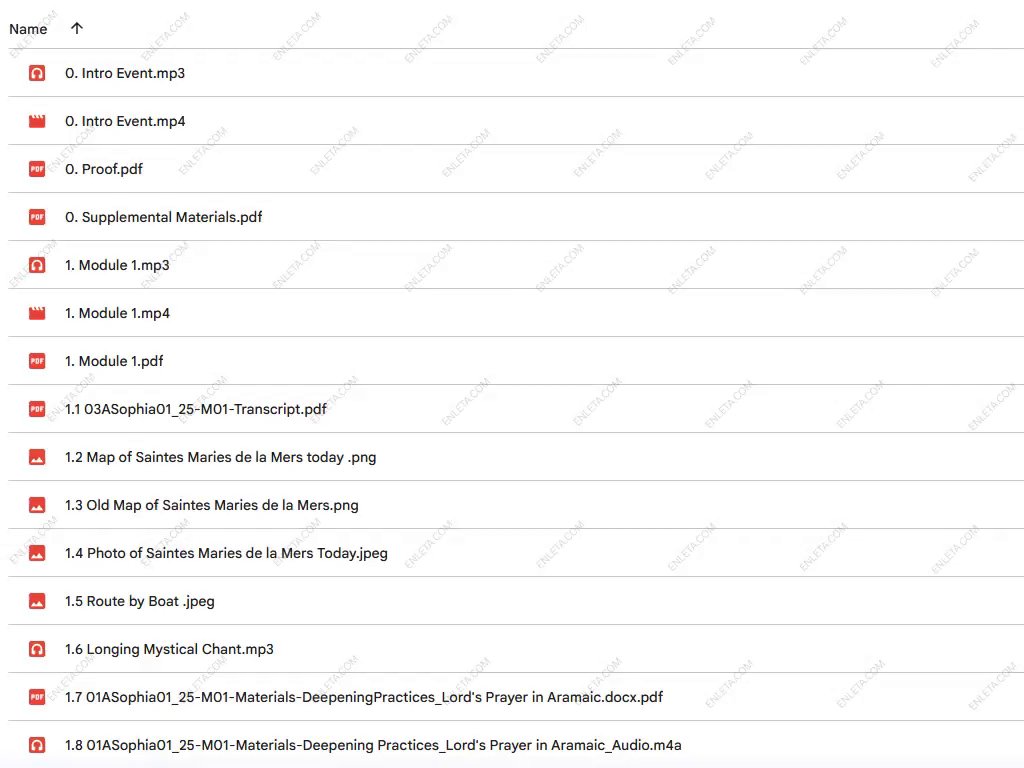The width and height of the screenshot is (1024, 768).
Task: Click the image icon for Photo of Saintes Maries
Action: point(37,553)
